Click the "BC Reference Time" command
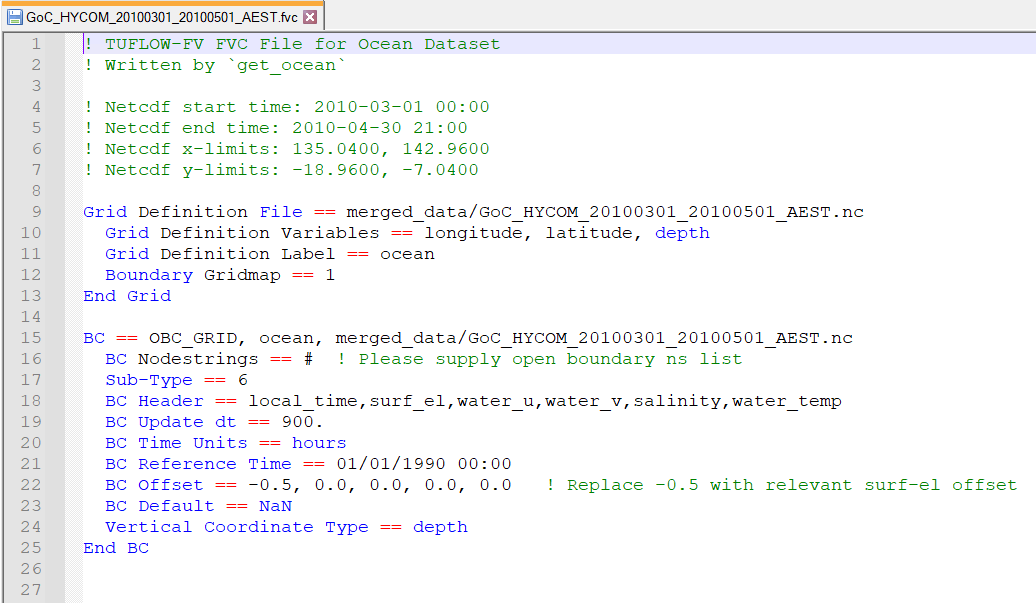This screenshot has width=1036, height=603. coord(198,464)
